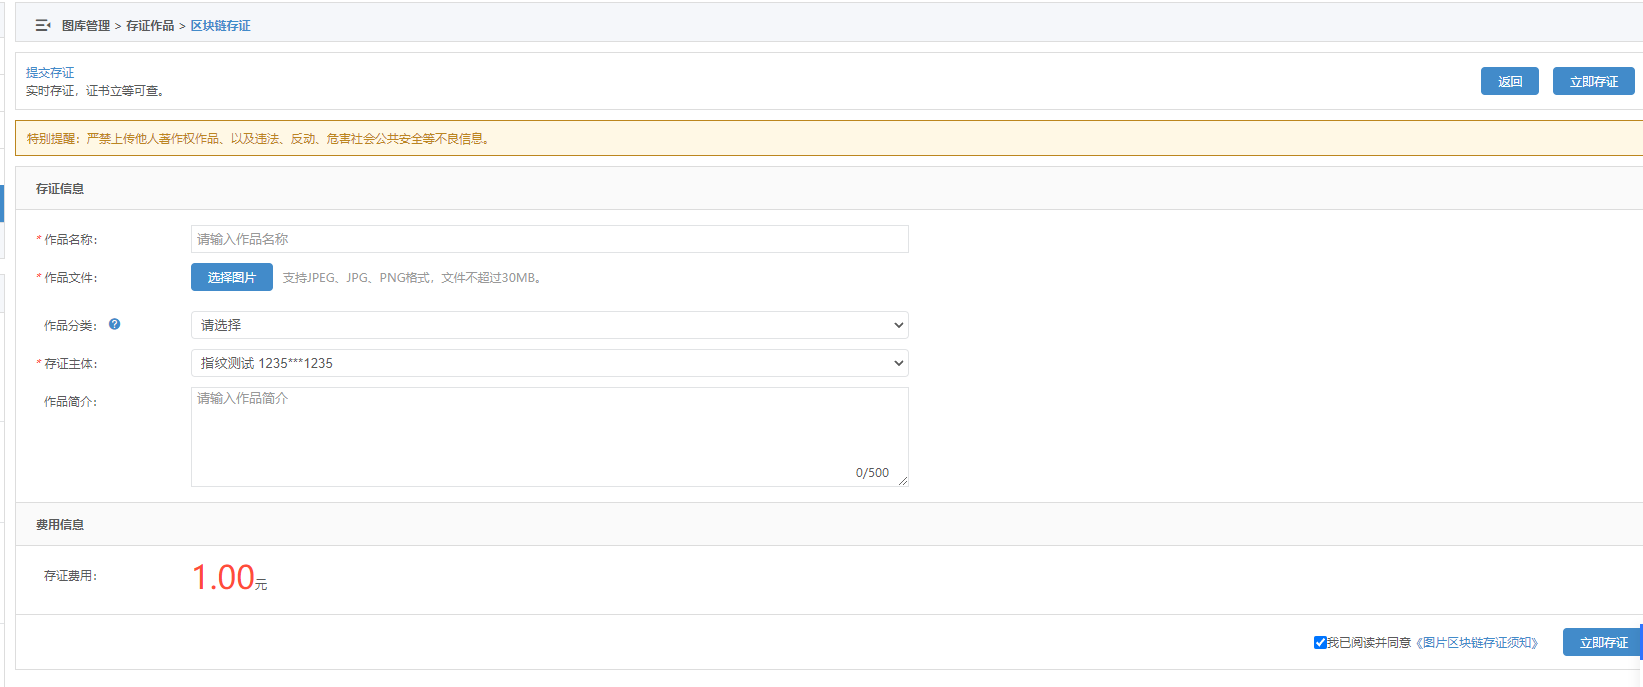Image resolution: width=1643 pixels, height=687 pixels.
Task: Toggle the sidebar collapse icon beside 图库管理
Action: coord(42,26)
